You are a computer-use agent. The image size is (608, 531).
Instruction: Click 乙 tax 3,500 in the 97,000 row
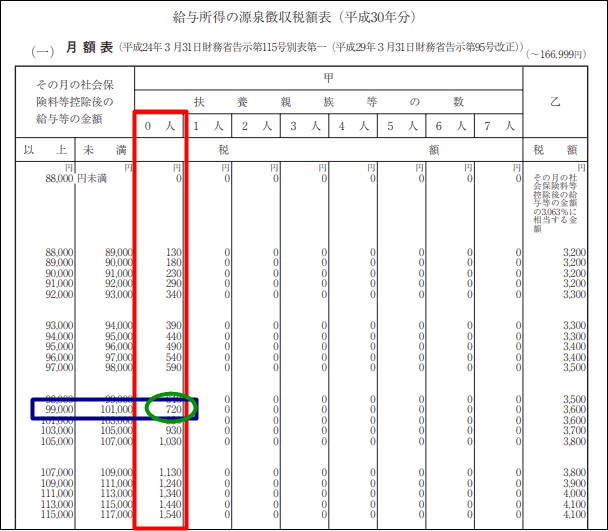(x=574, y=367)
